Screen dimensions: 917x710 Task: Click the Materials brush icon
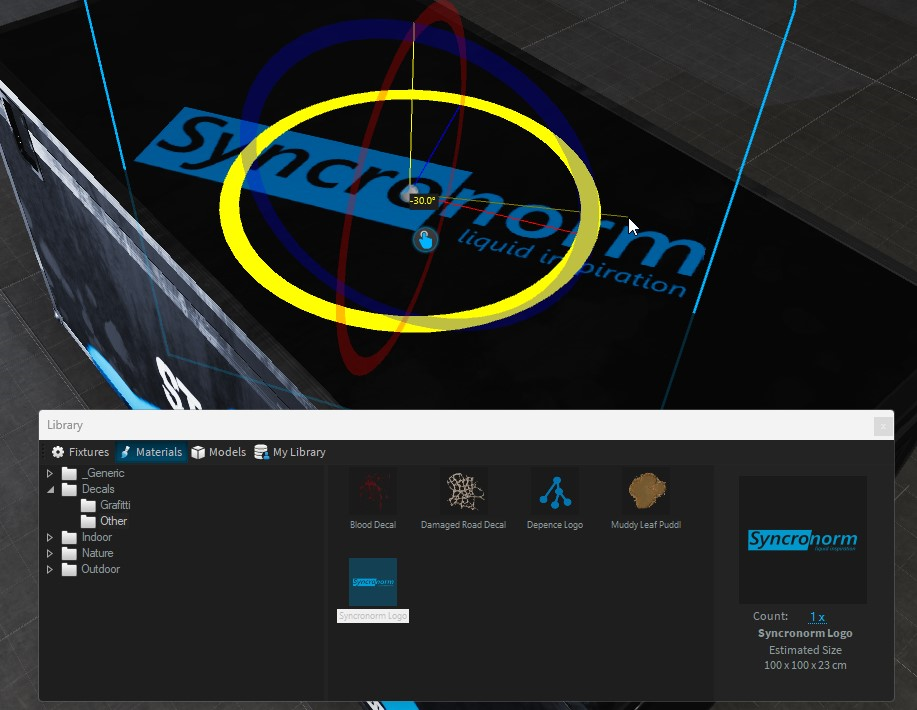[x=125, y=452]
